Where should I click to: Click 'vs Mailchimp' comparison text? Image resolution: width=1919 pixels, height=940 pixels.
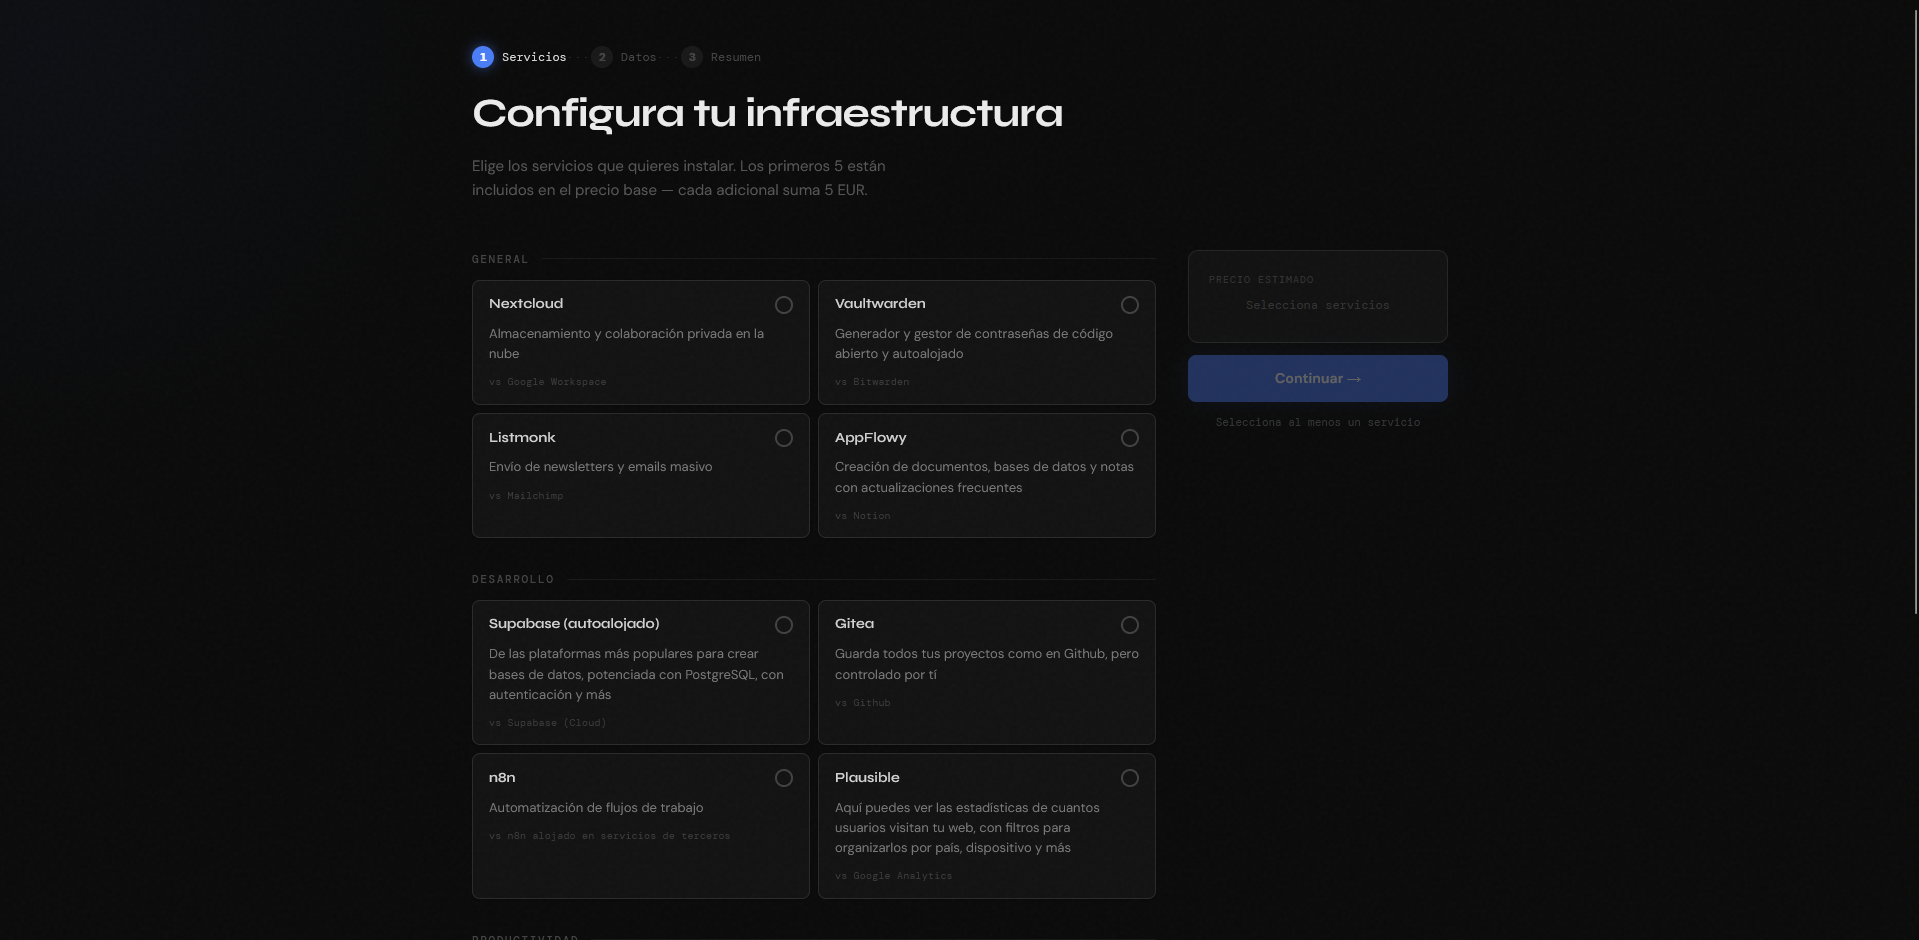click(x=526, y=496)
